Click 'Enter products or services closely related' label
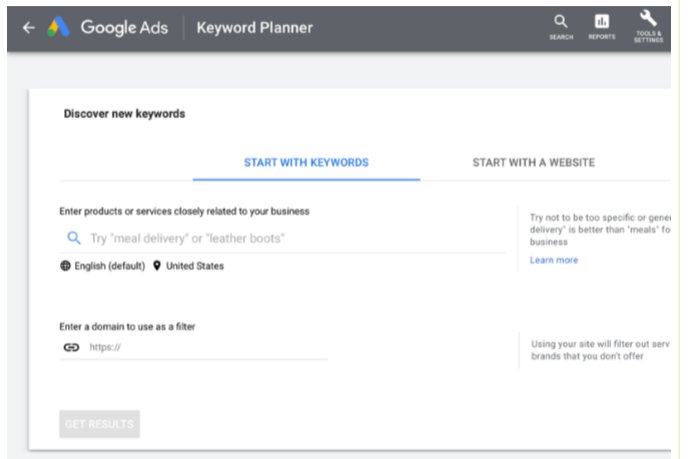Viewport: 693px width, 459px height. pos(184,211)
